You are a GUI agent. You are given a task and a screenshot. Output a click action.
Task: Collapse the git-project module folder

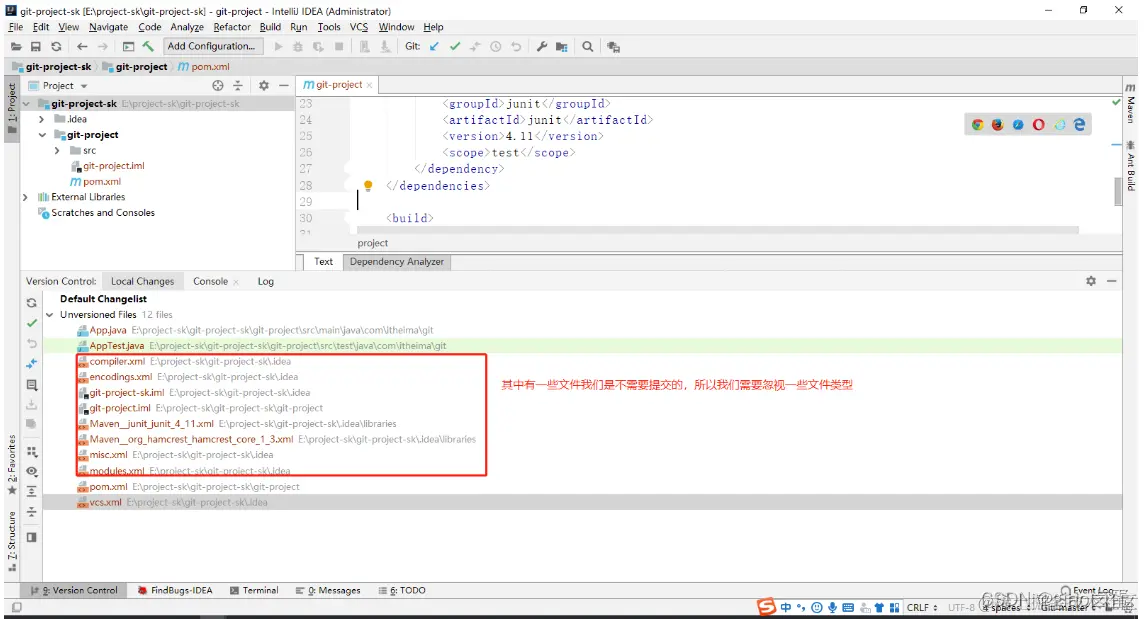click(42, 135)
